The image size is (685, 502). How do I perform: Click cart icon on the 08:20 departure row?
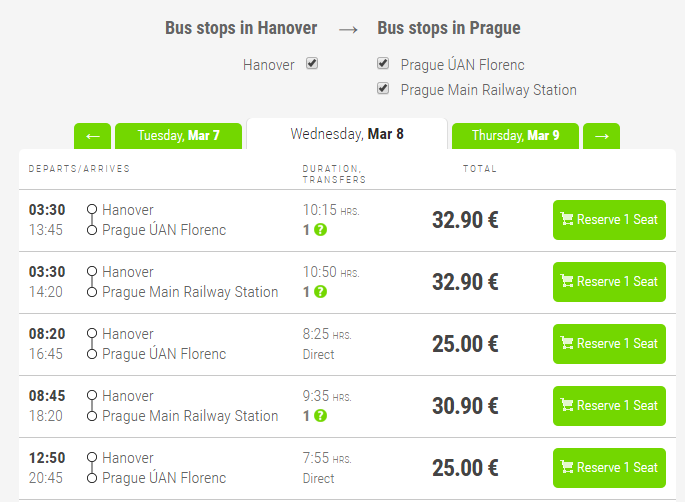pyautogui.click(x=567, y=344)
